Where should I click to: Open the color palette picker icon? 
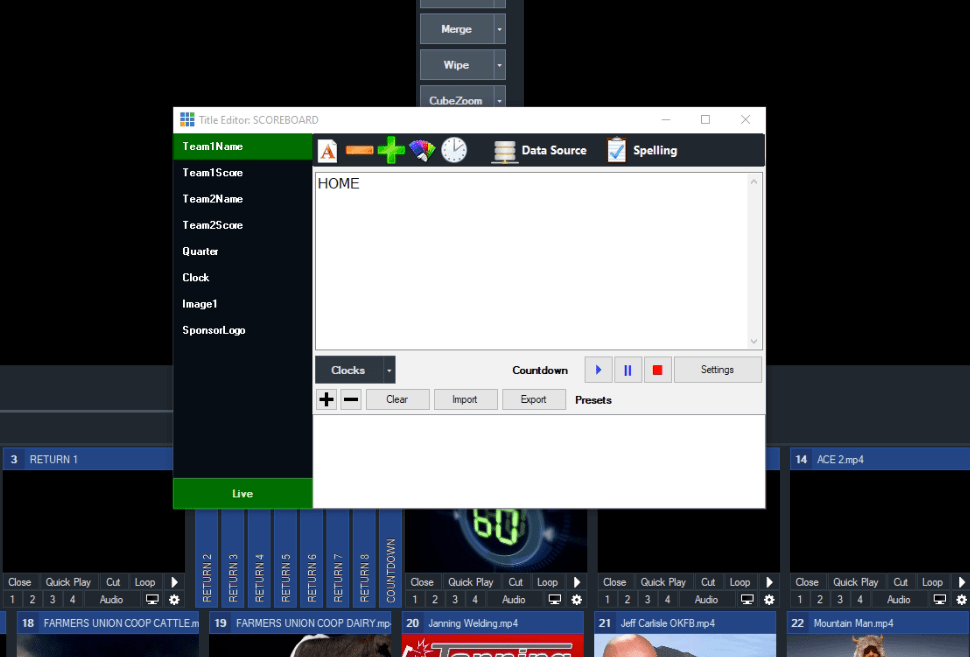423,151
